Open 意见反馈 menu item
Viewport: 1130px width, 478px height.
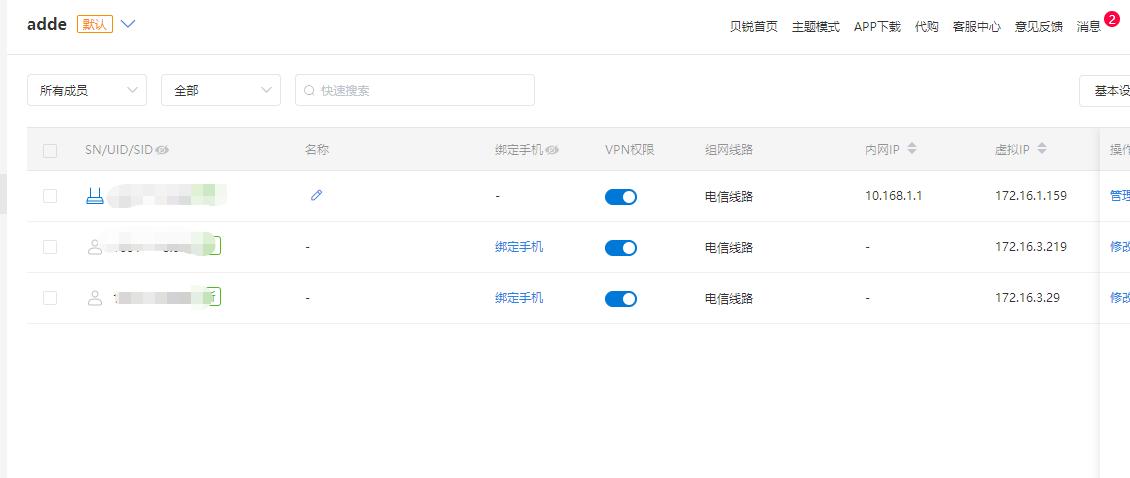[1038, 27]
